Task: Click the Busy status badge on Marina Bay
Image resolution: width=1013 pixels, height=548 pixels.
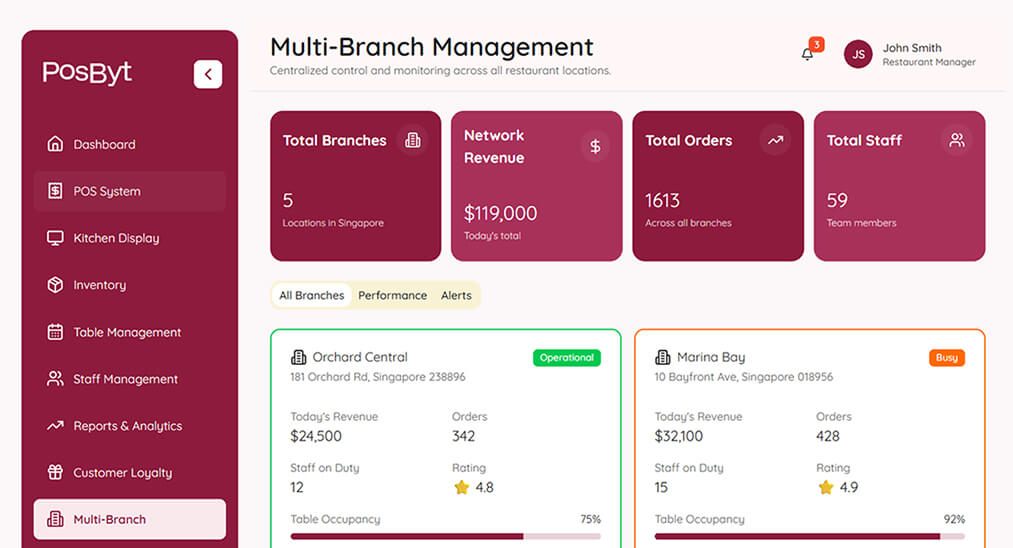Action: [x=946, y=357]
